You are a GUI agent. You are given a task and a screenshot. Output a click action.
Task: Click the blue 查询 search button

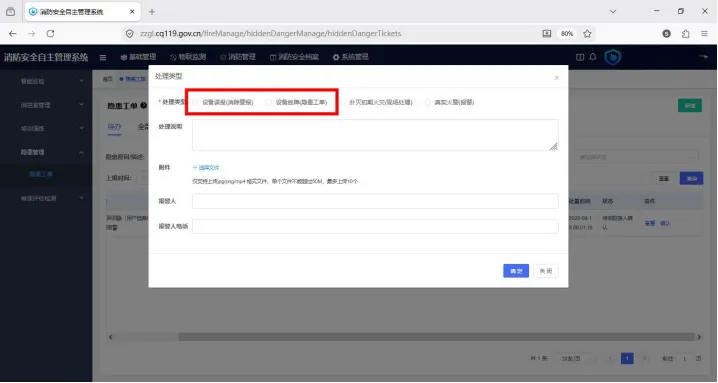coord(691,178)
